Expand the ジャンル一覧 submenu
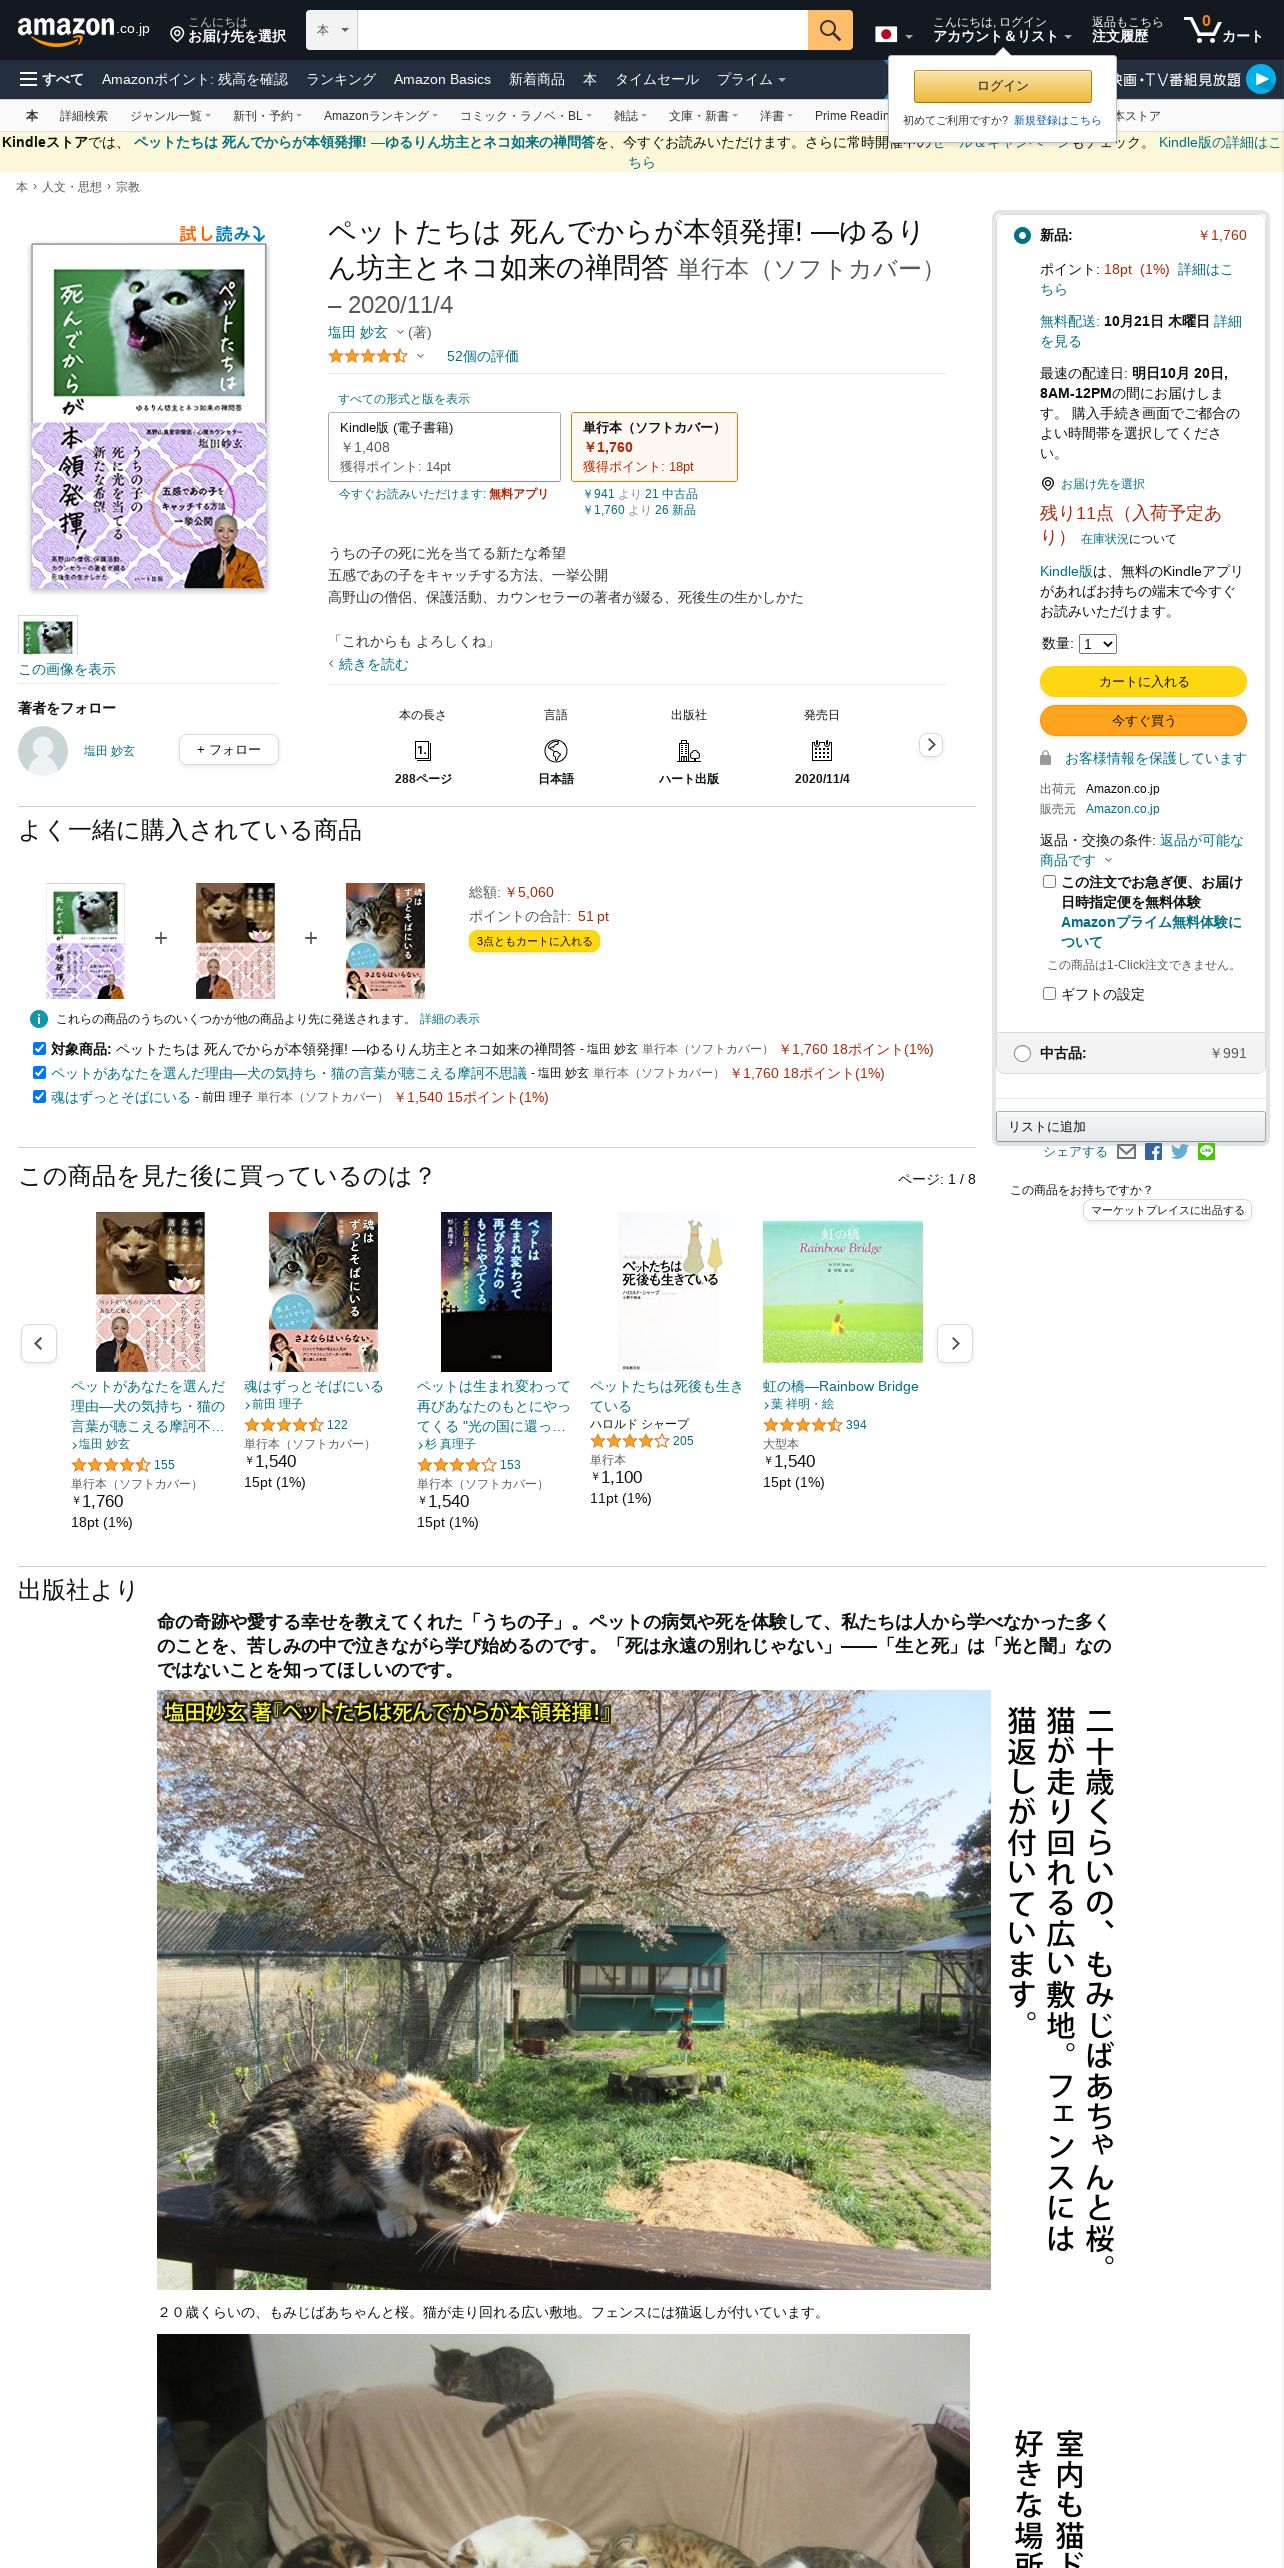This screenshot has height=2568, width=1284. 170,116
